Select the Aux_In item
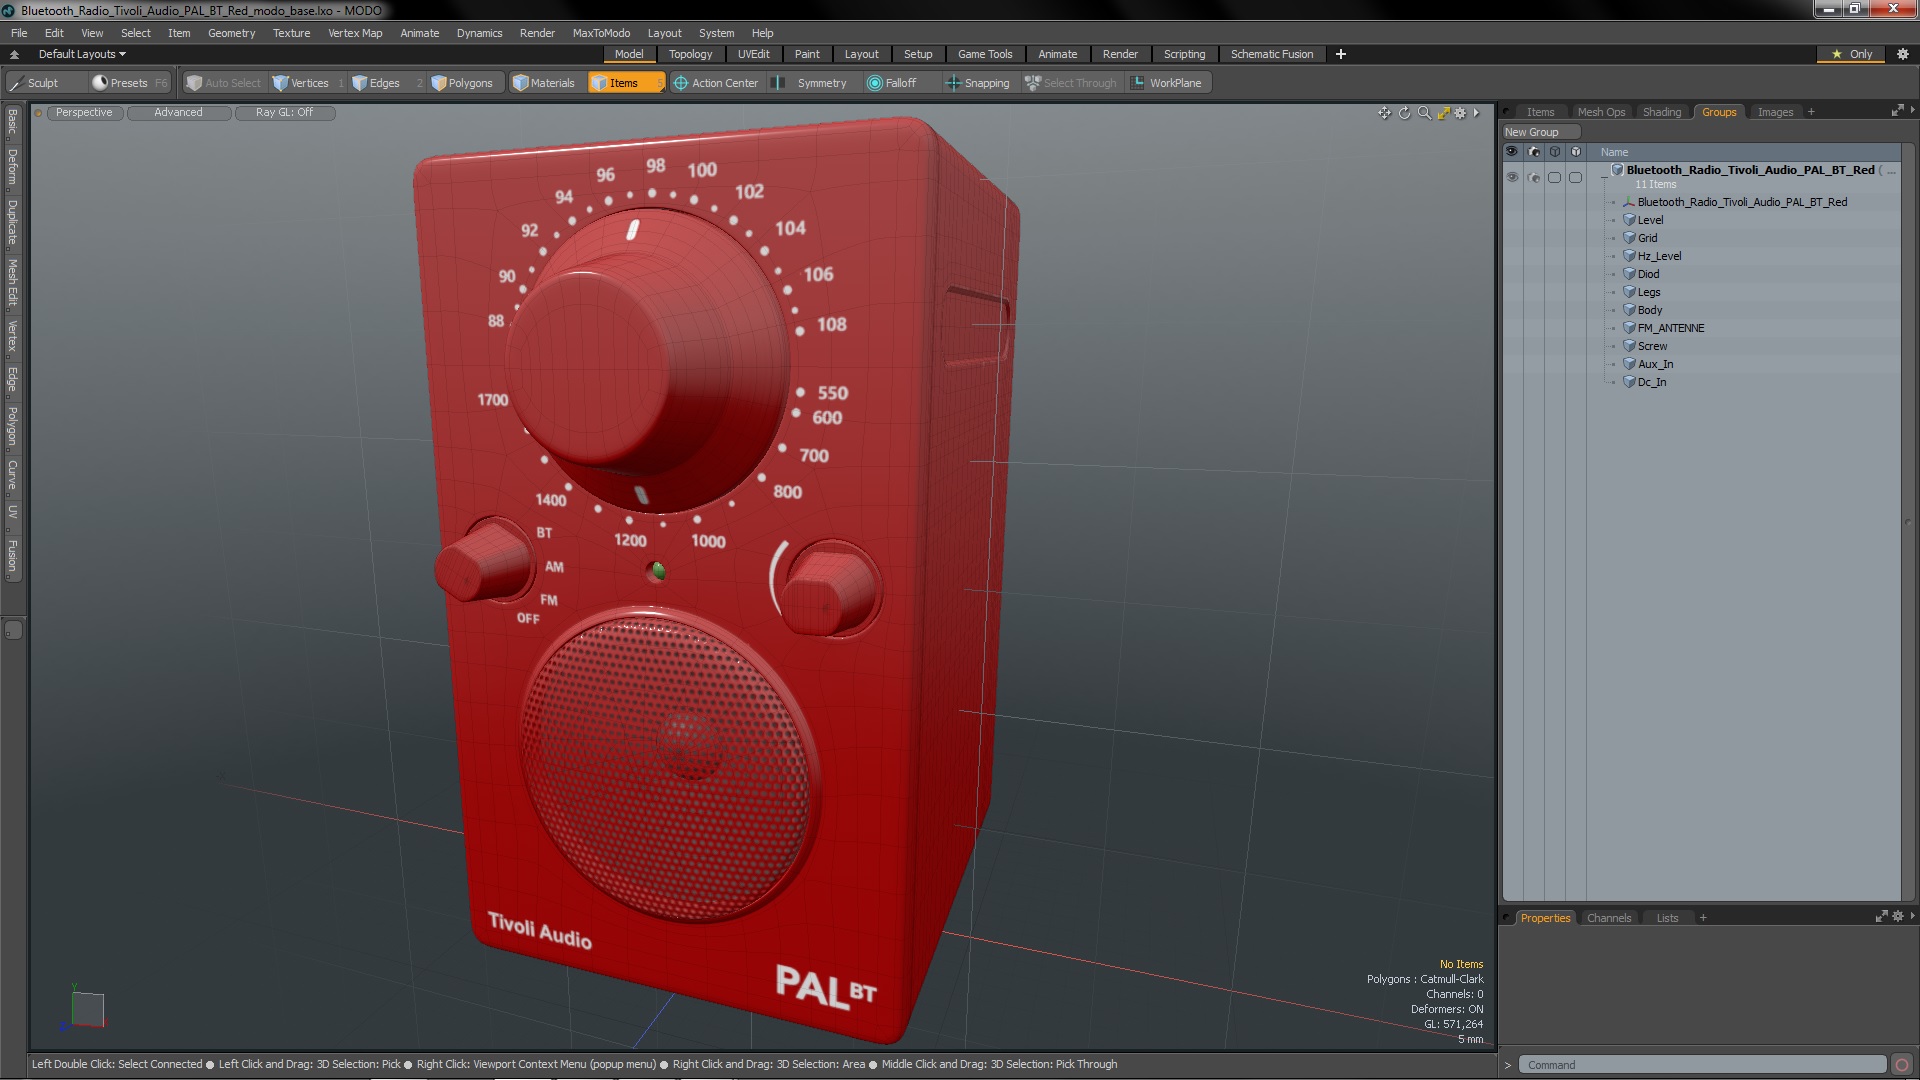 1655,364
